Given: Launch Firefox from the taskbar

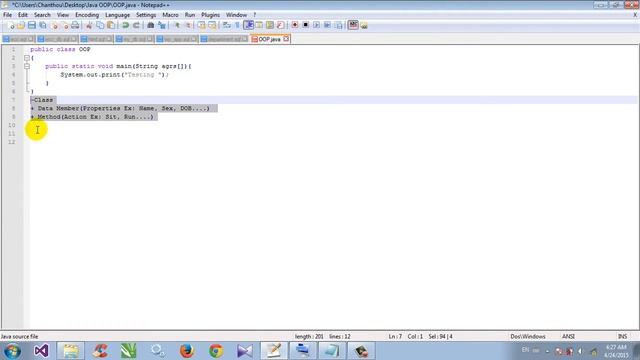Looking at the screenshot, I should [x=187, y=351].
